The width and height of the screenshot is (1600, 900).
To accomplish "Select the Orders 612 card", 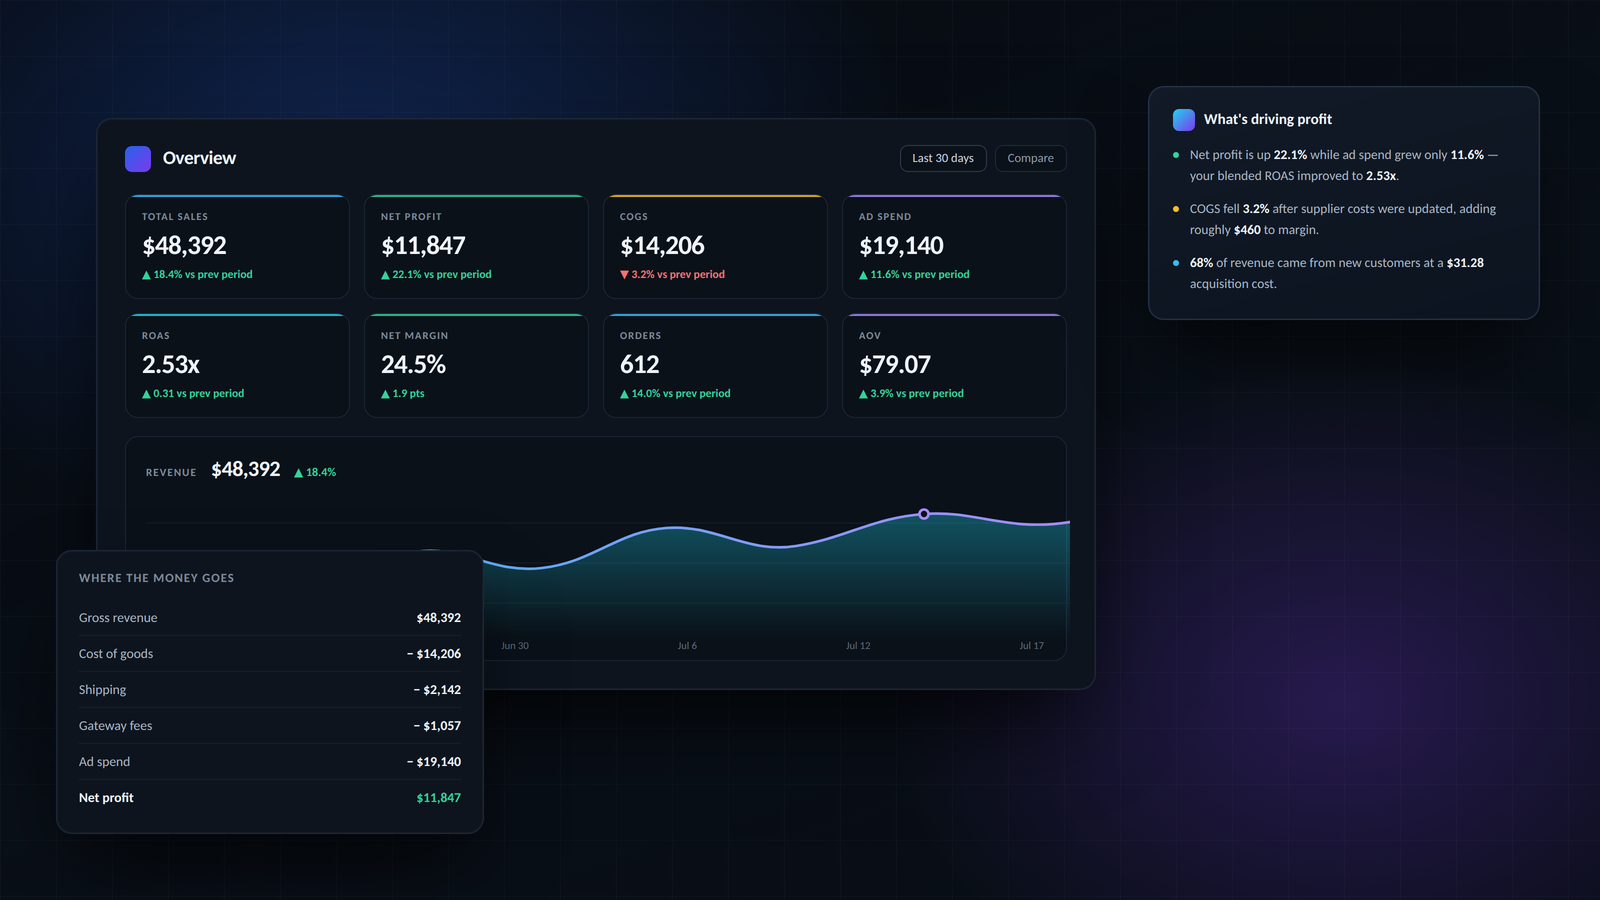I will (x=715, y=365).
